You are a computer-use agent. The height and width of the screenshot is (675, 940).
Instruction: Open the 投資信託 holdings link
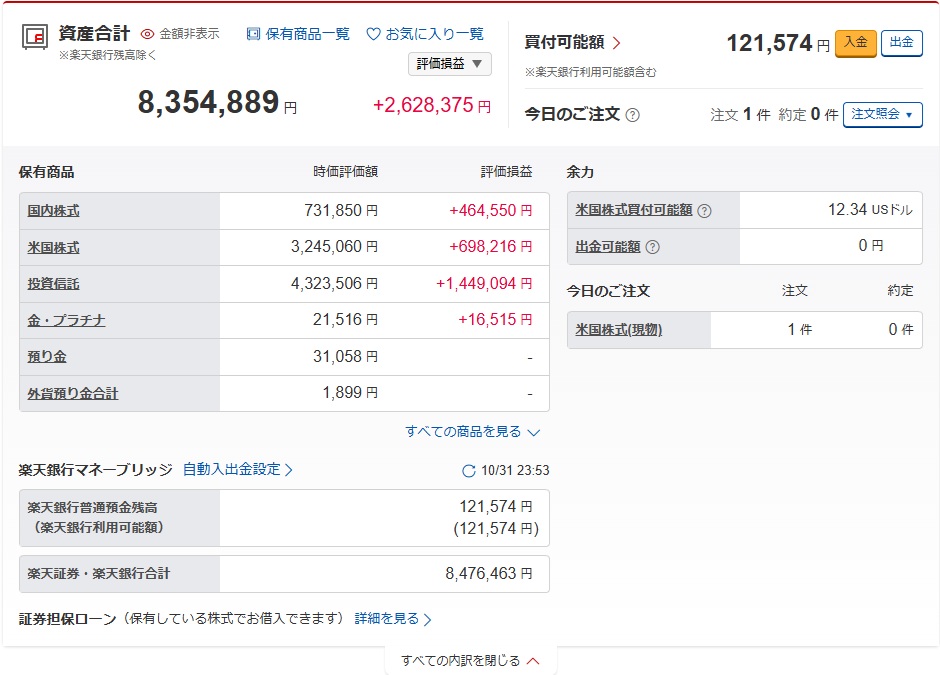pos(54,284)
